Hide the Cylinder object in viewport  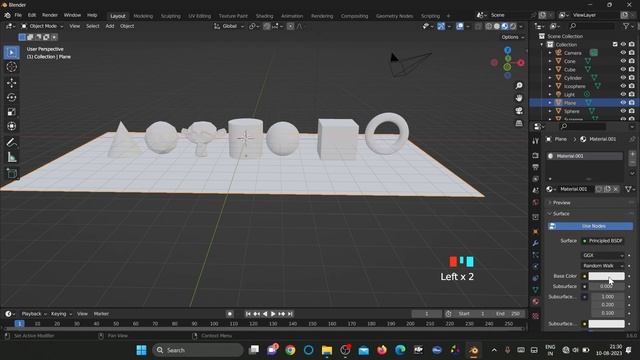(x=623, y=78)
